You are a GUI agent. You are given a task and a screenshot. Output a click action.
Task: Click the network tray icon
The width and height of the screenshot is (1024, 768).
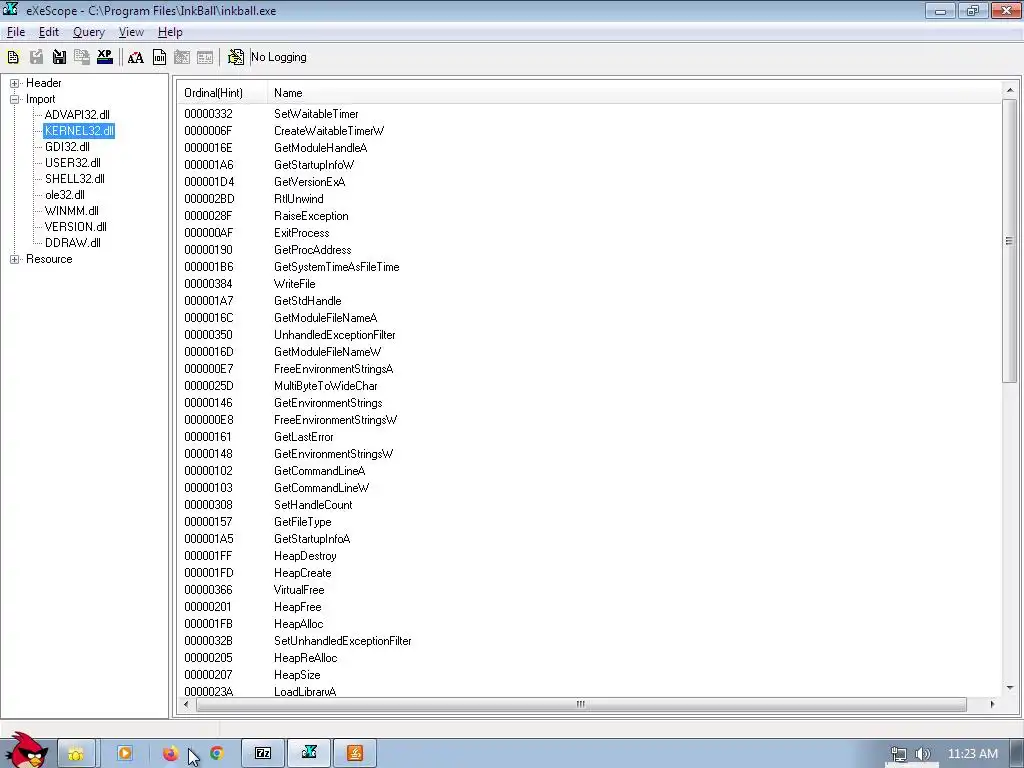click(x=899, y=754)
